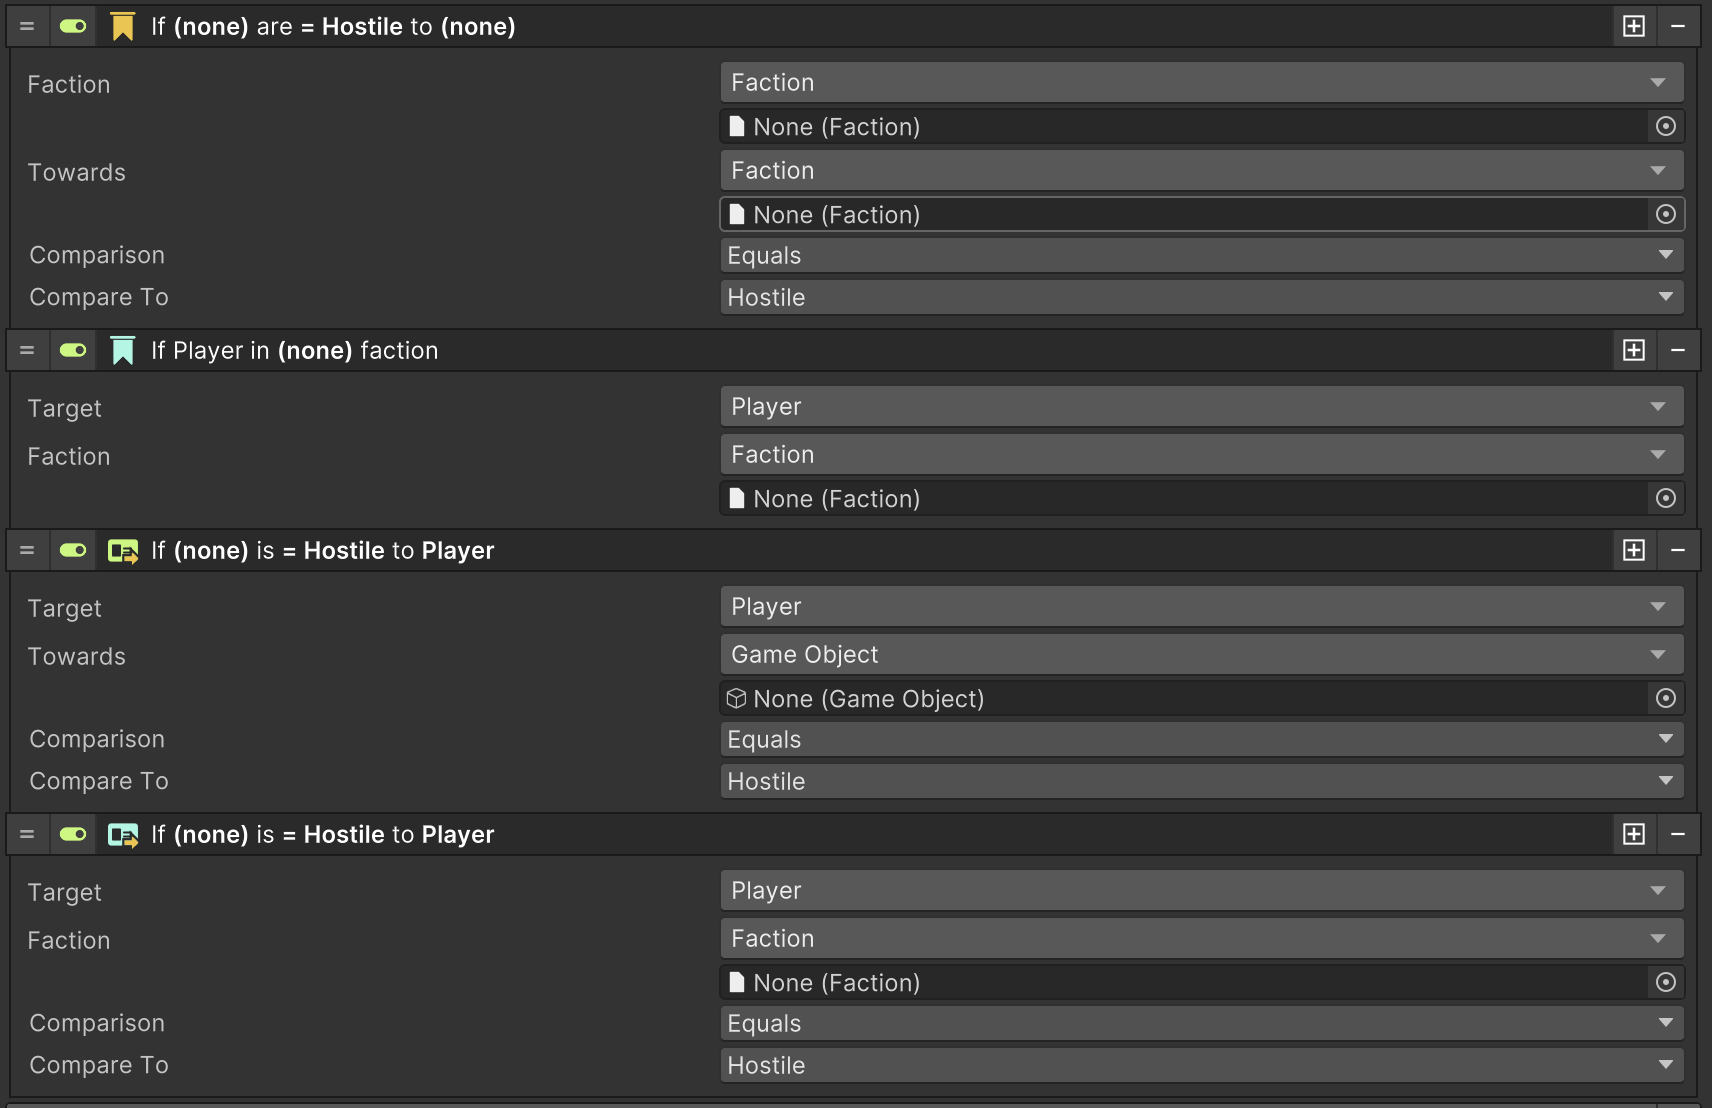Click the duplicate (plus) icon on the first condition header

click(x=1634, y=27)
